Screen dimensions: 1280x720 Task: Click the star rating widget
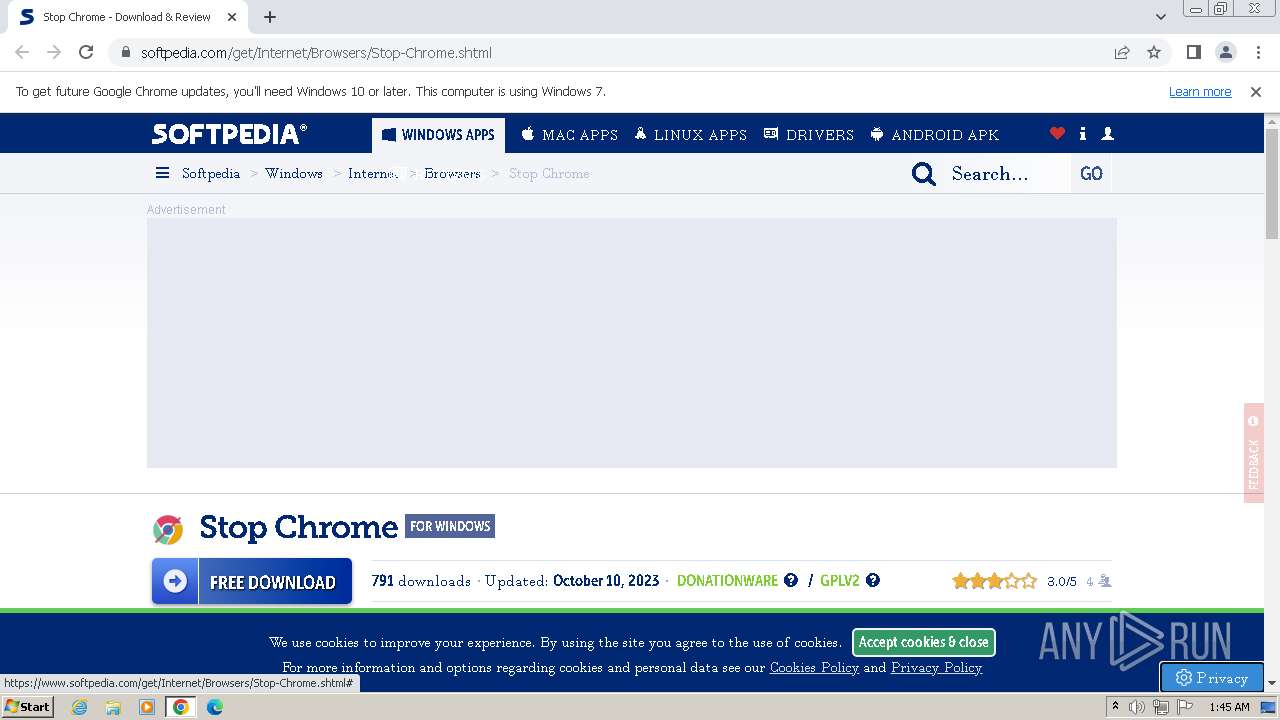(x=994, y=580)
